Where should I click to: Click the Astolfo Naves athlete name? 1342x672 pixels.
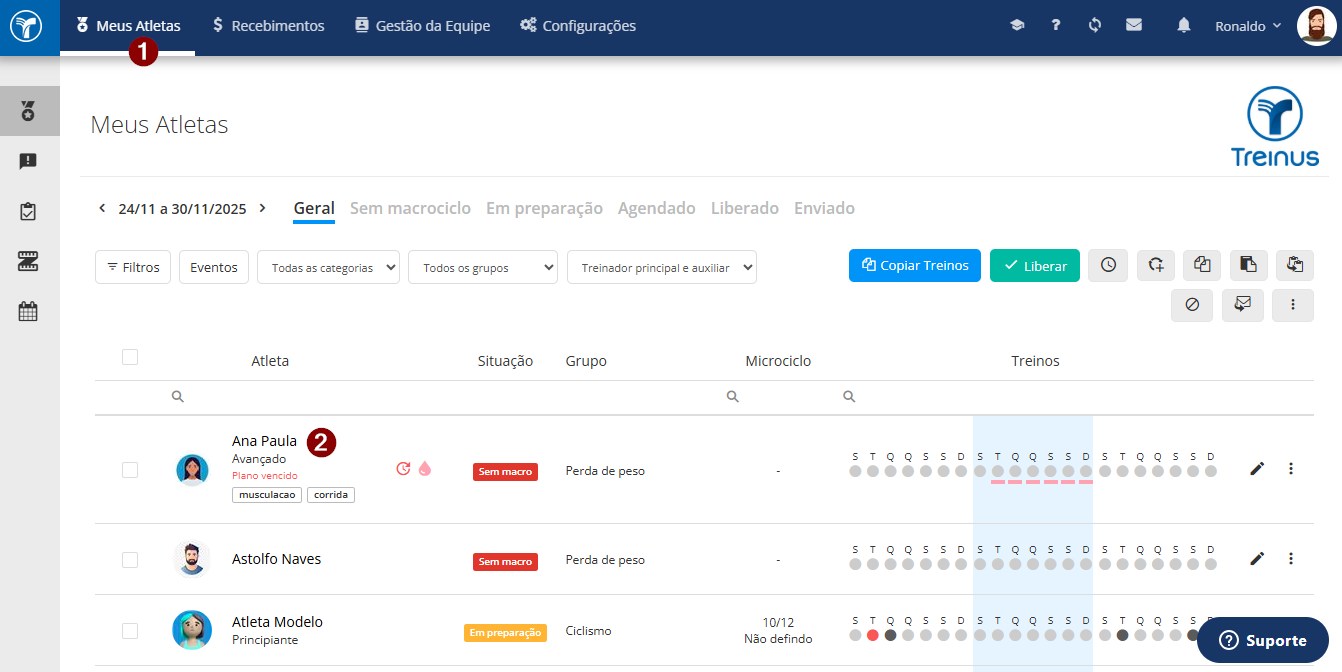point(276,559)
